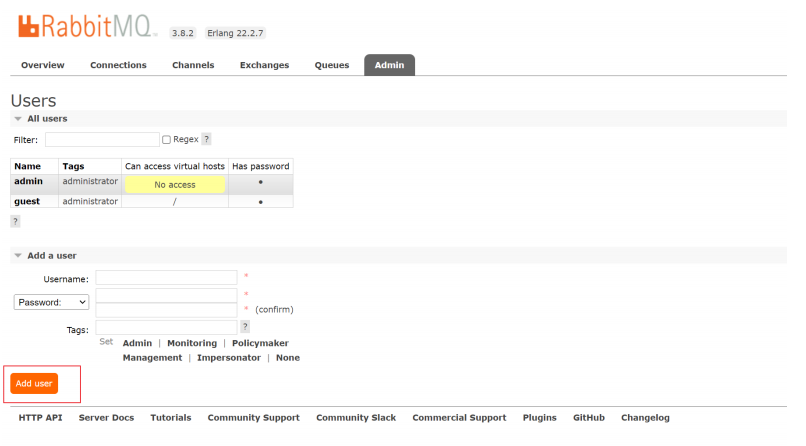Open the help icon next to Tags field

245,326
